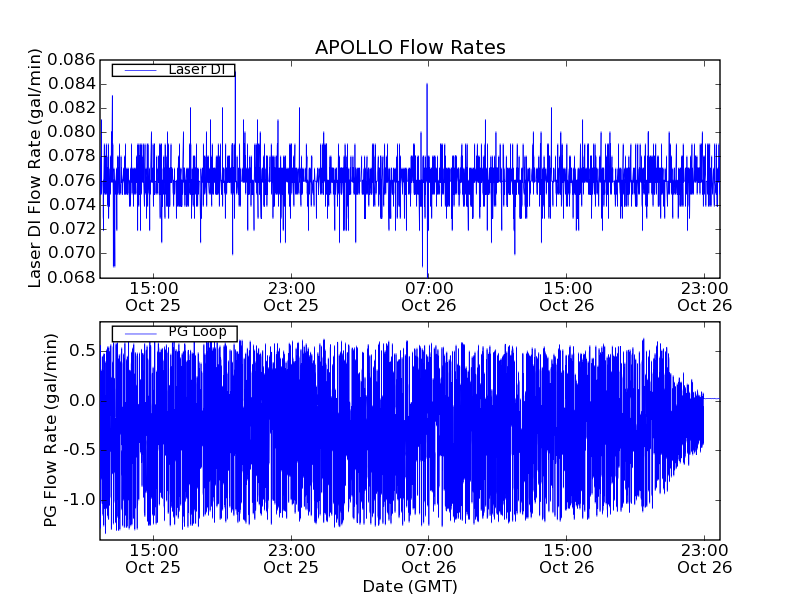This screenshot has width=800, height=600.
Task: Click the -0.5 tick on PG Flow axis
Action: [79, 450]
